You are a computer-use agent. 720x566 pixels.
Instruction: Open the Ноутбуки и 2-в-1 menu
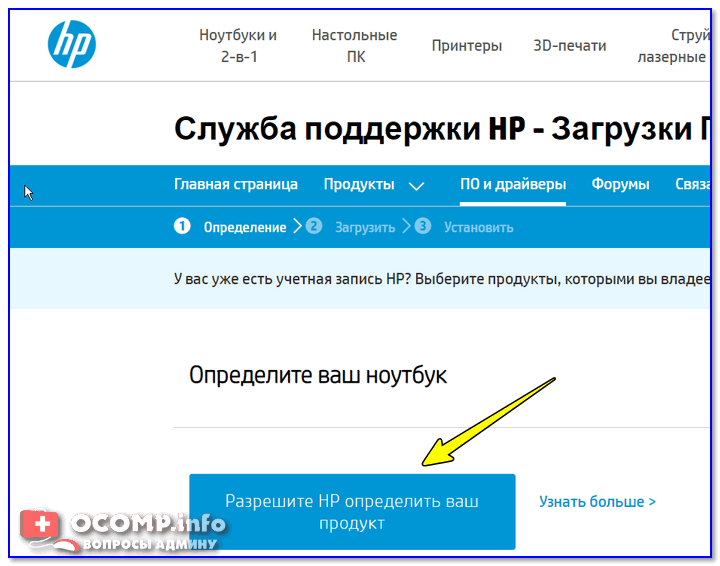pyautogui.click(x=238, y=45)
